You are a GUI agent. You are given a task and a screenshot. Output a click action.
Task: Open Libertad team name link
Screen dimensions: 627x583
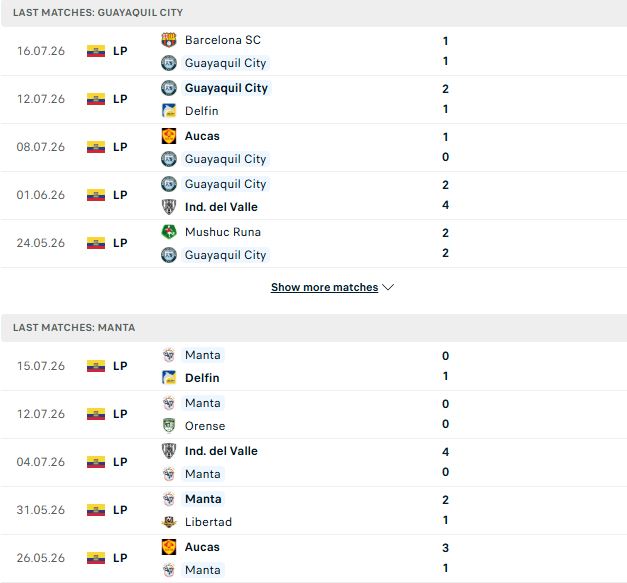tap(208, 522)
